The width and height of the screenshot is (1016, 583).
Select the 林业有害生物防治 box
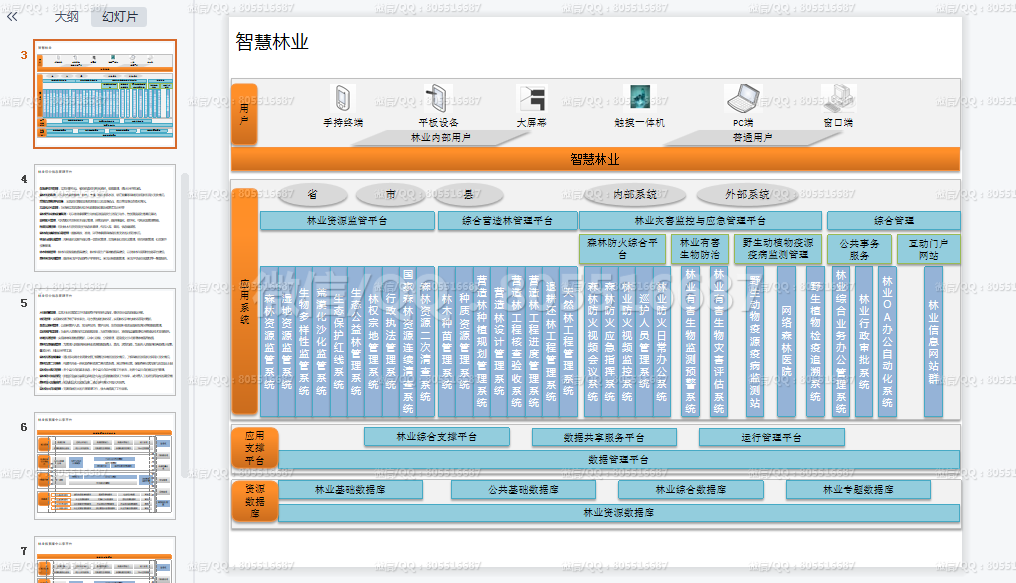click(700, 249)
